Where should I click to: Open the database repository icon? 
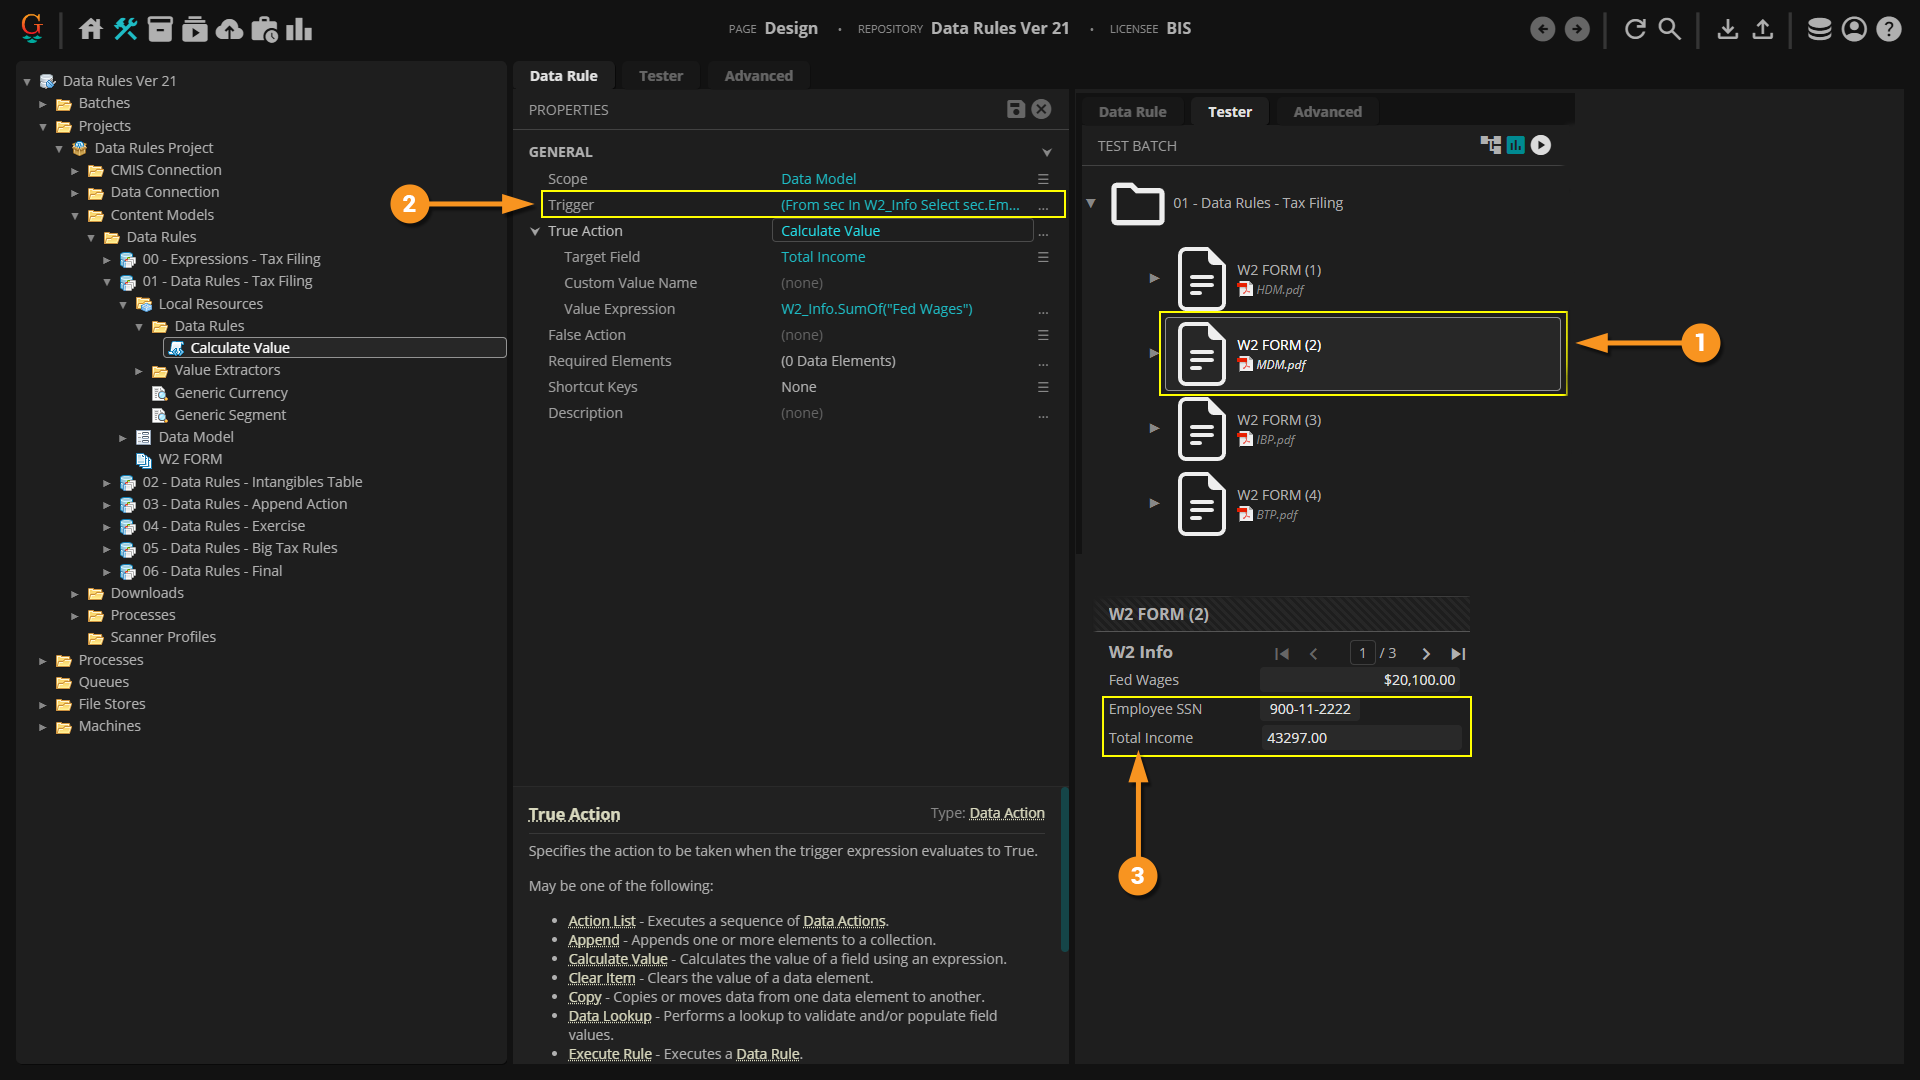1819,29
